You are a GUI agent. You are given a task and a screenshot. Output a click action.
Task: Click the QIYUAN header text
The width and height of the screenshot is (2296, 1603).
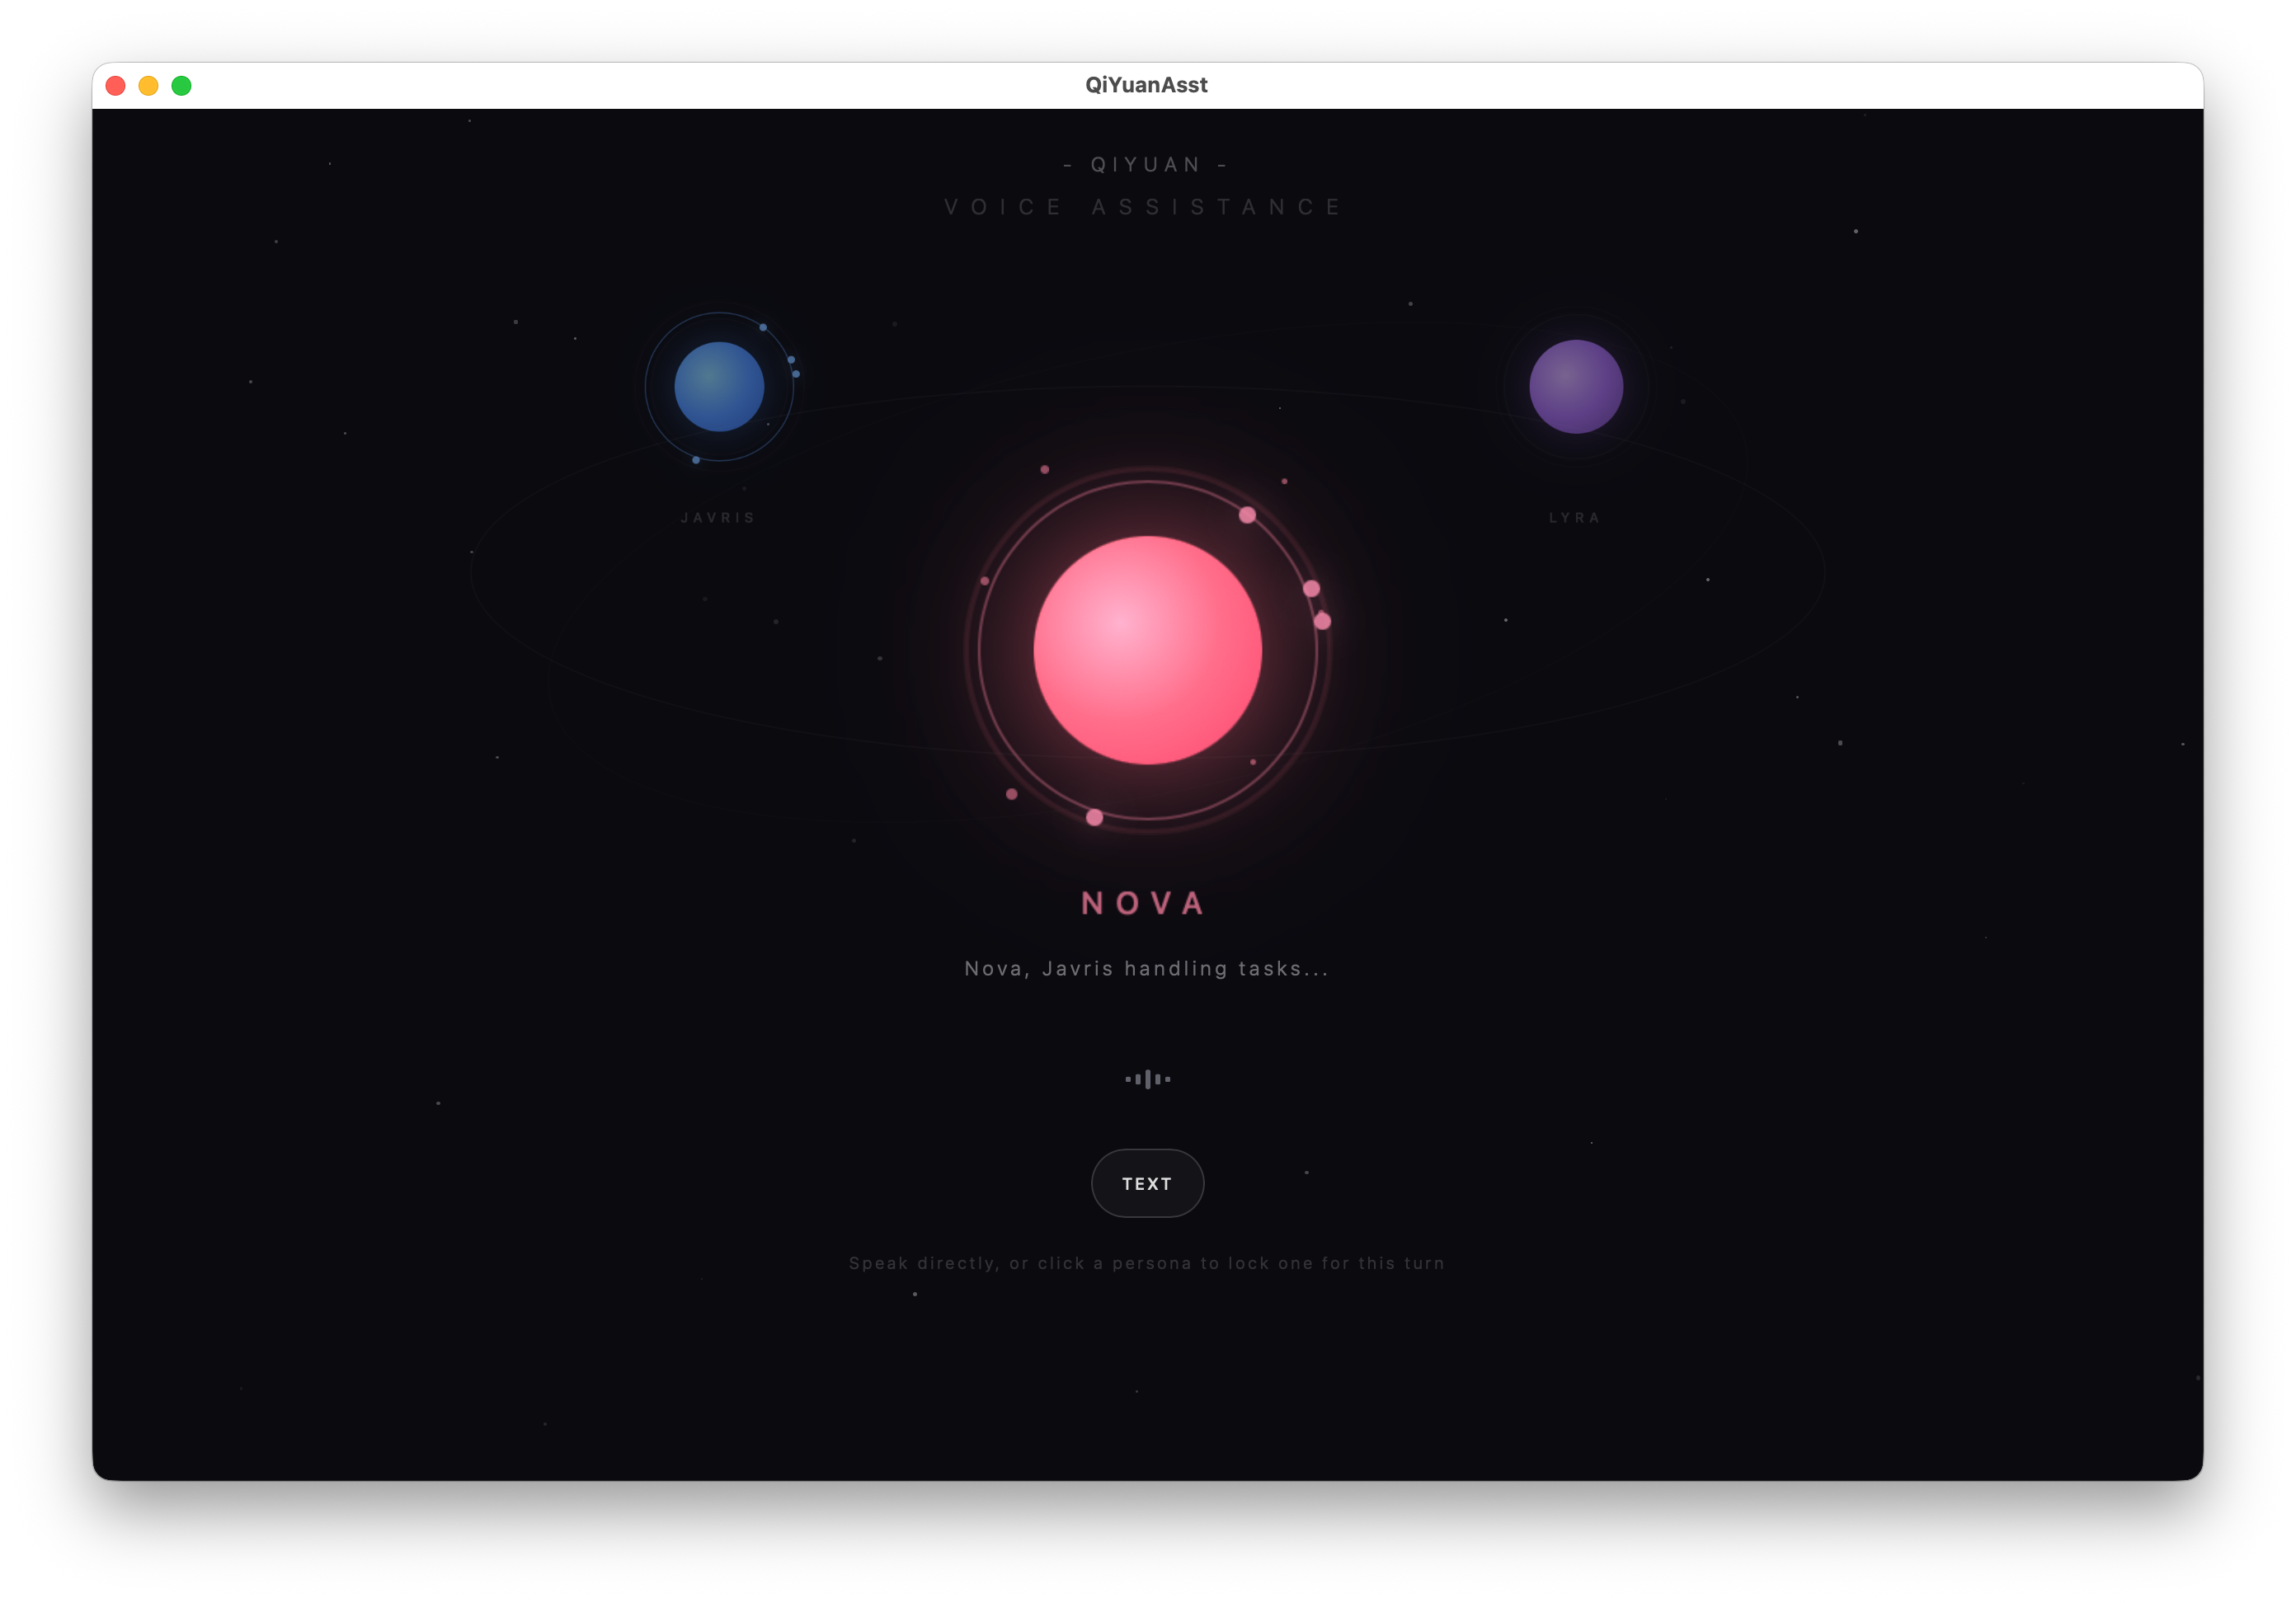(1146, 165)
